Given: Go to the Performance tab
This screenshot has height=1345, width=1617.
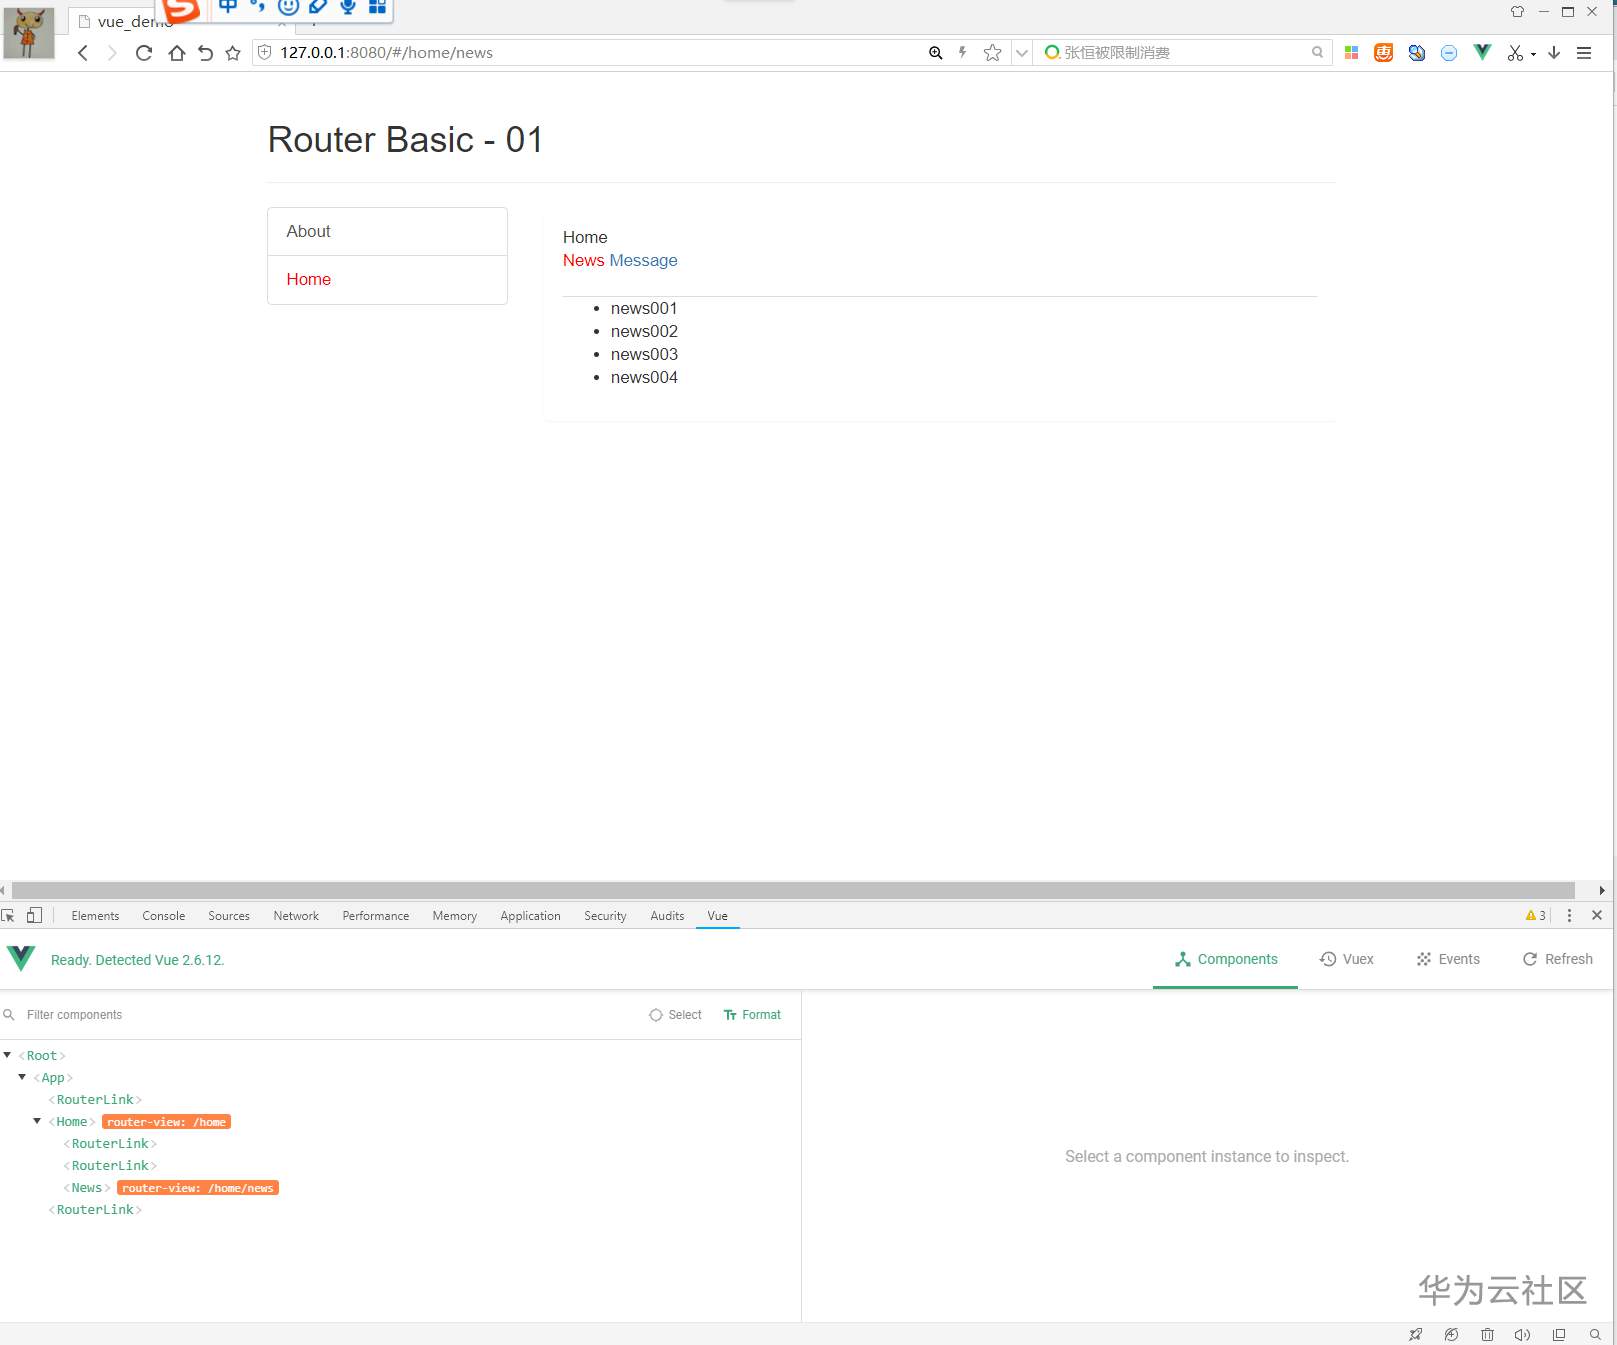Looking at the screenshot, I should coord(376,915).
